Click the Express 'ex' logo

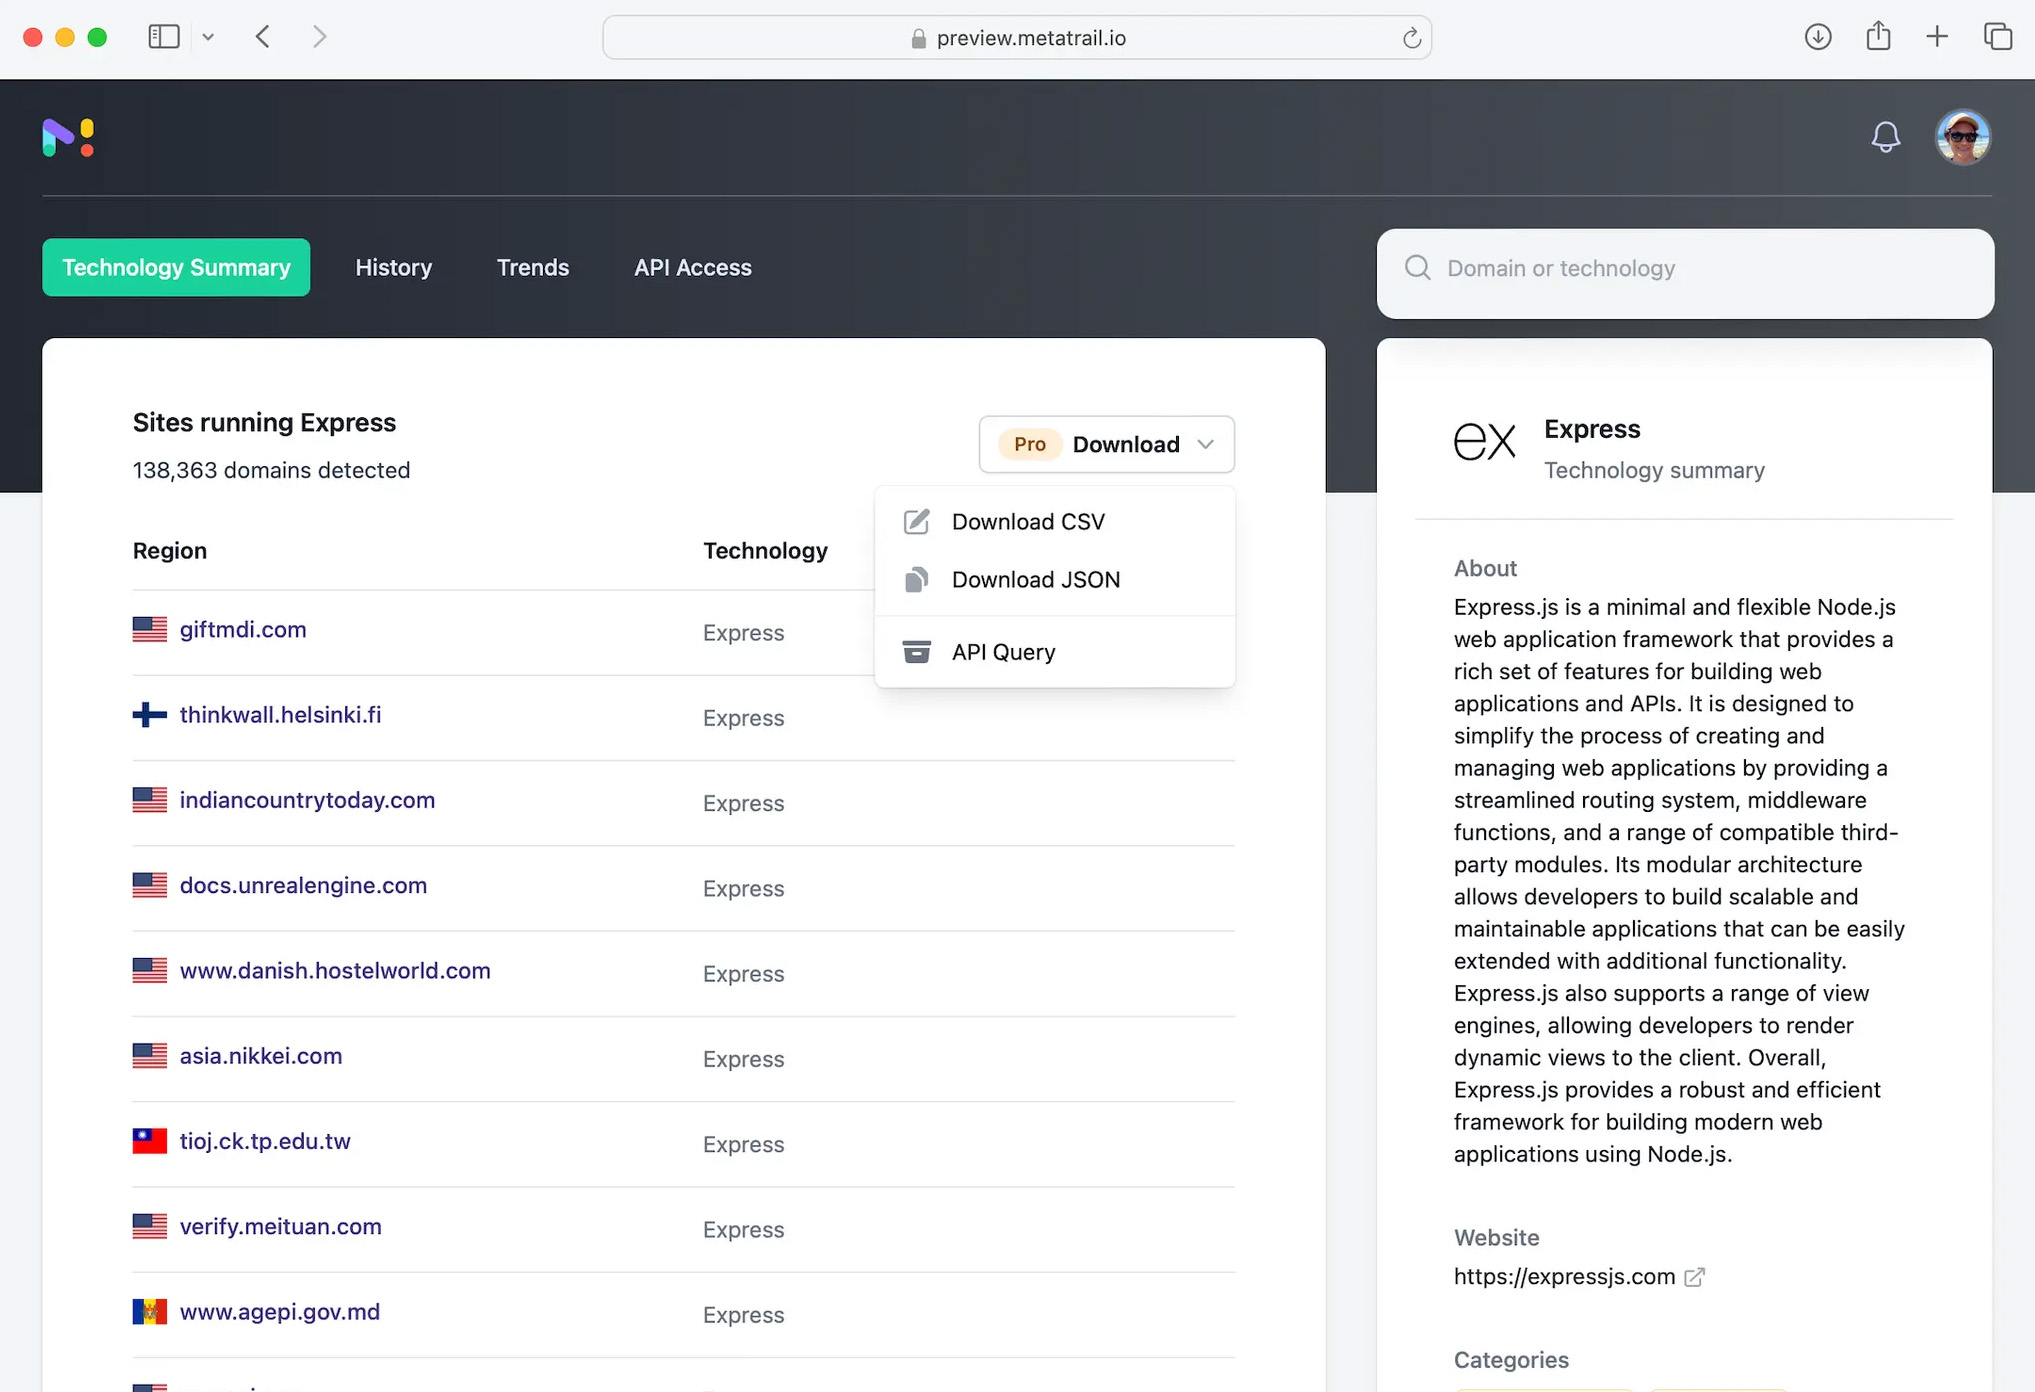tap(1486, 441)
